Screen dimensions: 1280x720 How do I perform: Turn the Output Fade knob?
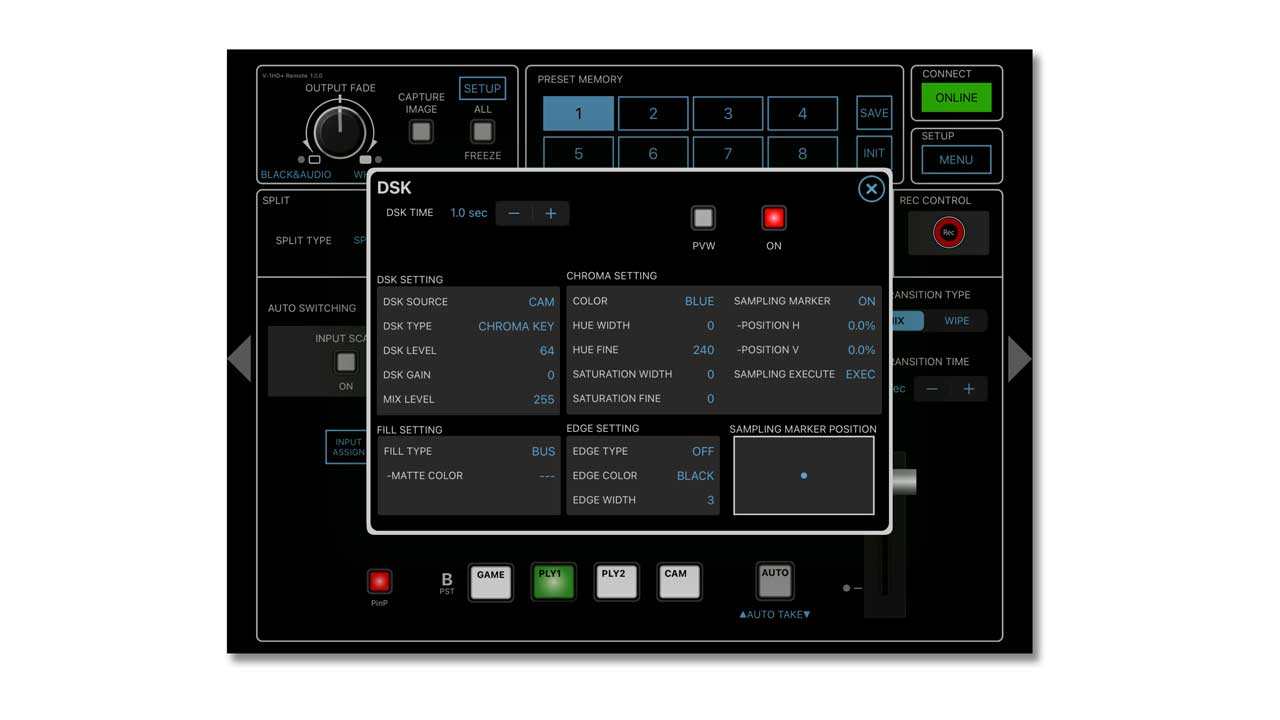coord(340,132)
